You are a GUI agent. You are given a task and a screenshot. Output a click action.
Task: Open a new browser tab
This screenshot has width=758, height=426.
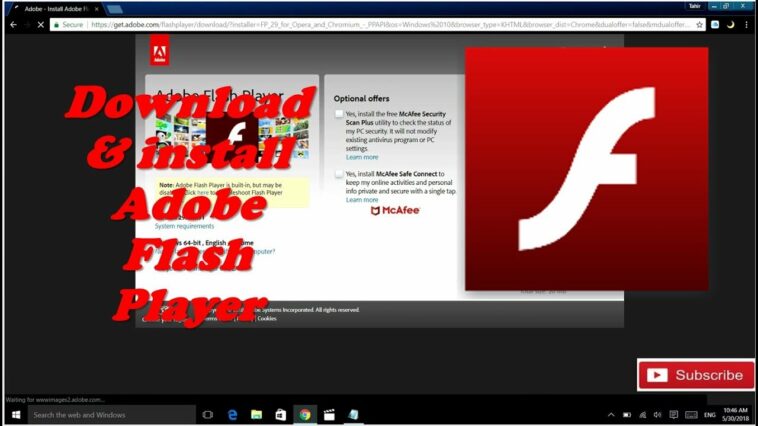pyautogui.click(x=115, y=9)
